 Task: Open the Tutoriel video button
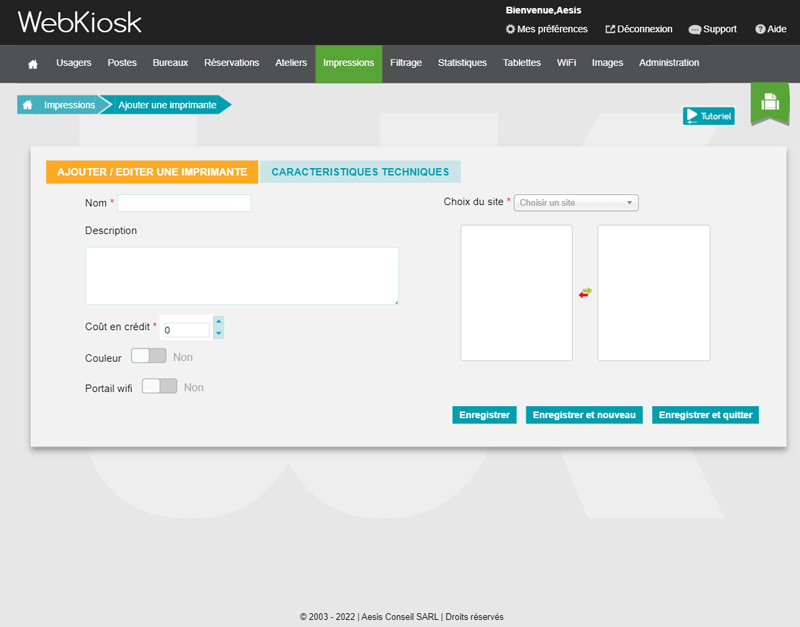[x=709, y=116]
